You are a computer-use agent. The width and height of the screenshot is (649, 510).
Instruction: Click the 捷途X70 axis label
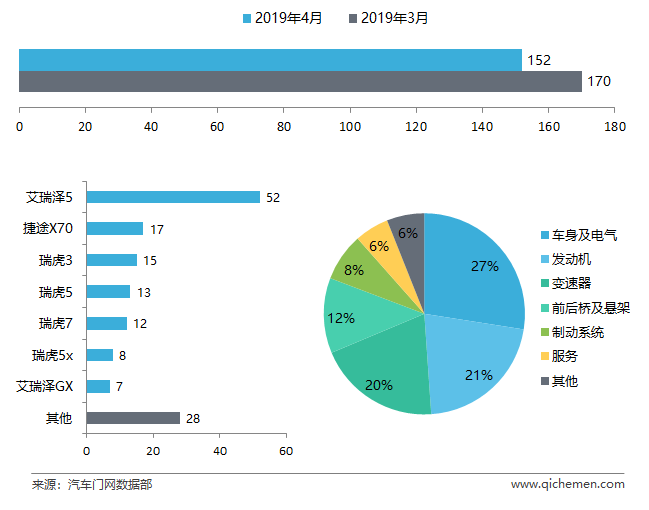click(x=48, y=229)
